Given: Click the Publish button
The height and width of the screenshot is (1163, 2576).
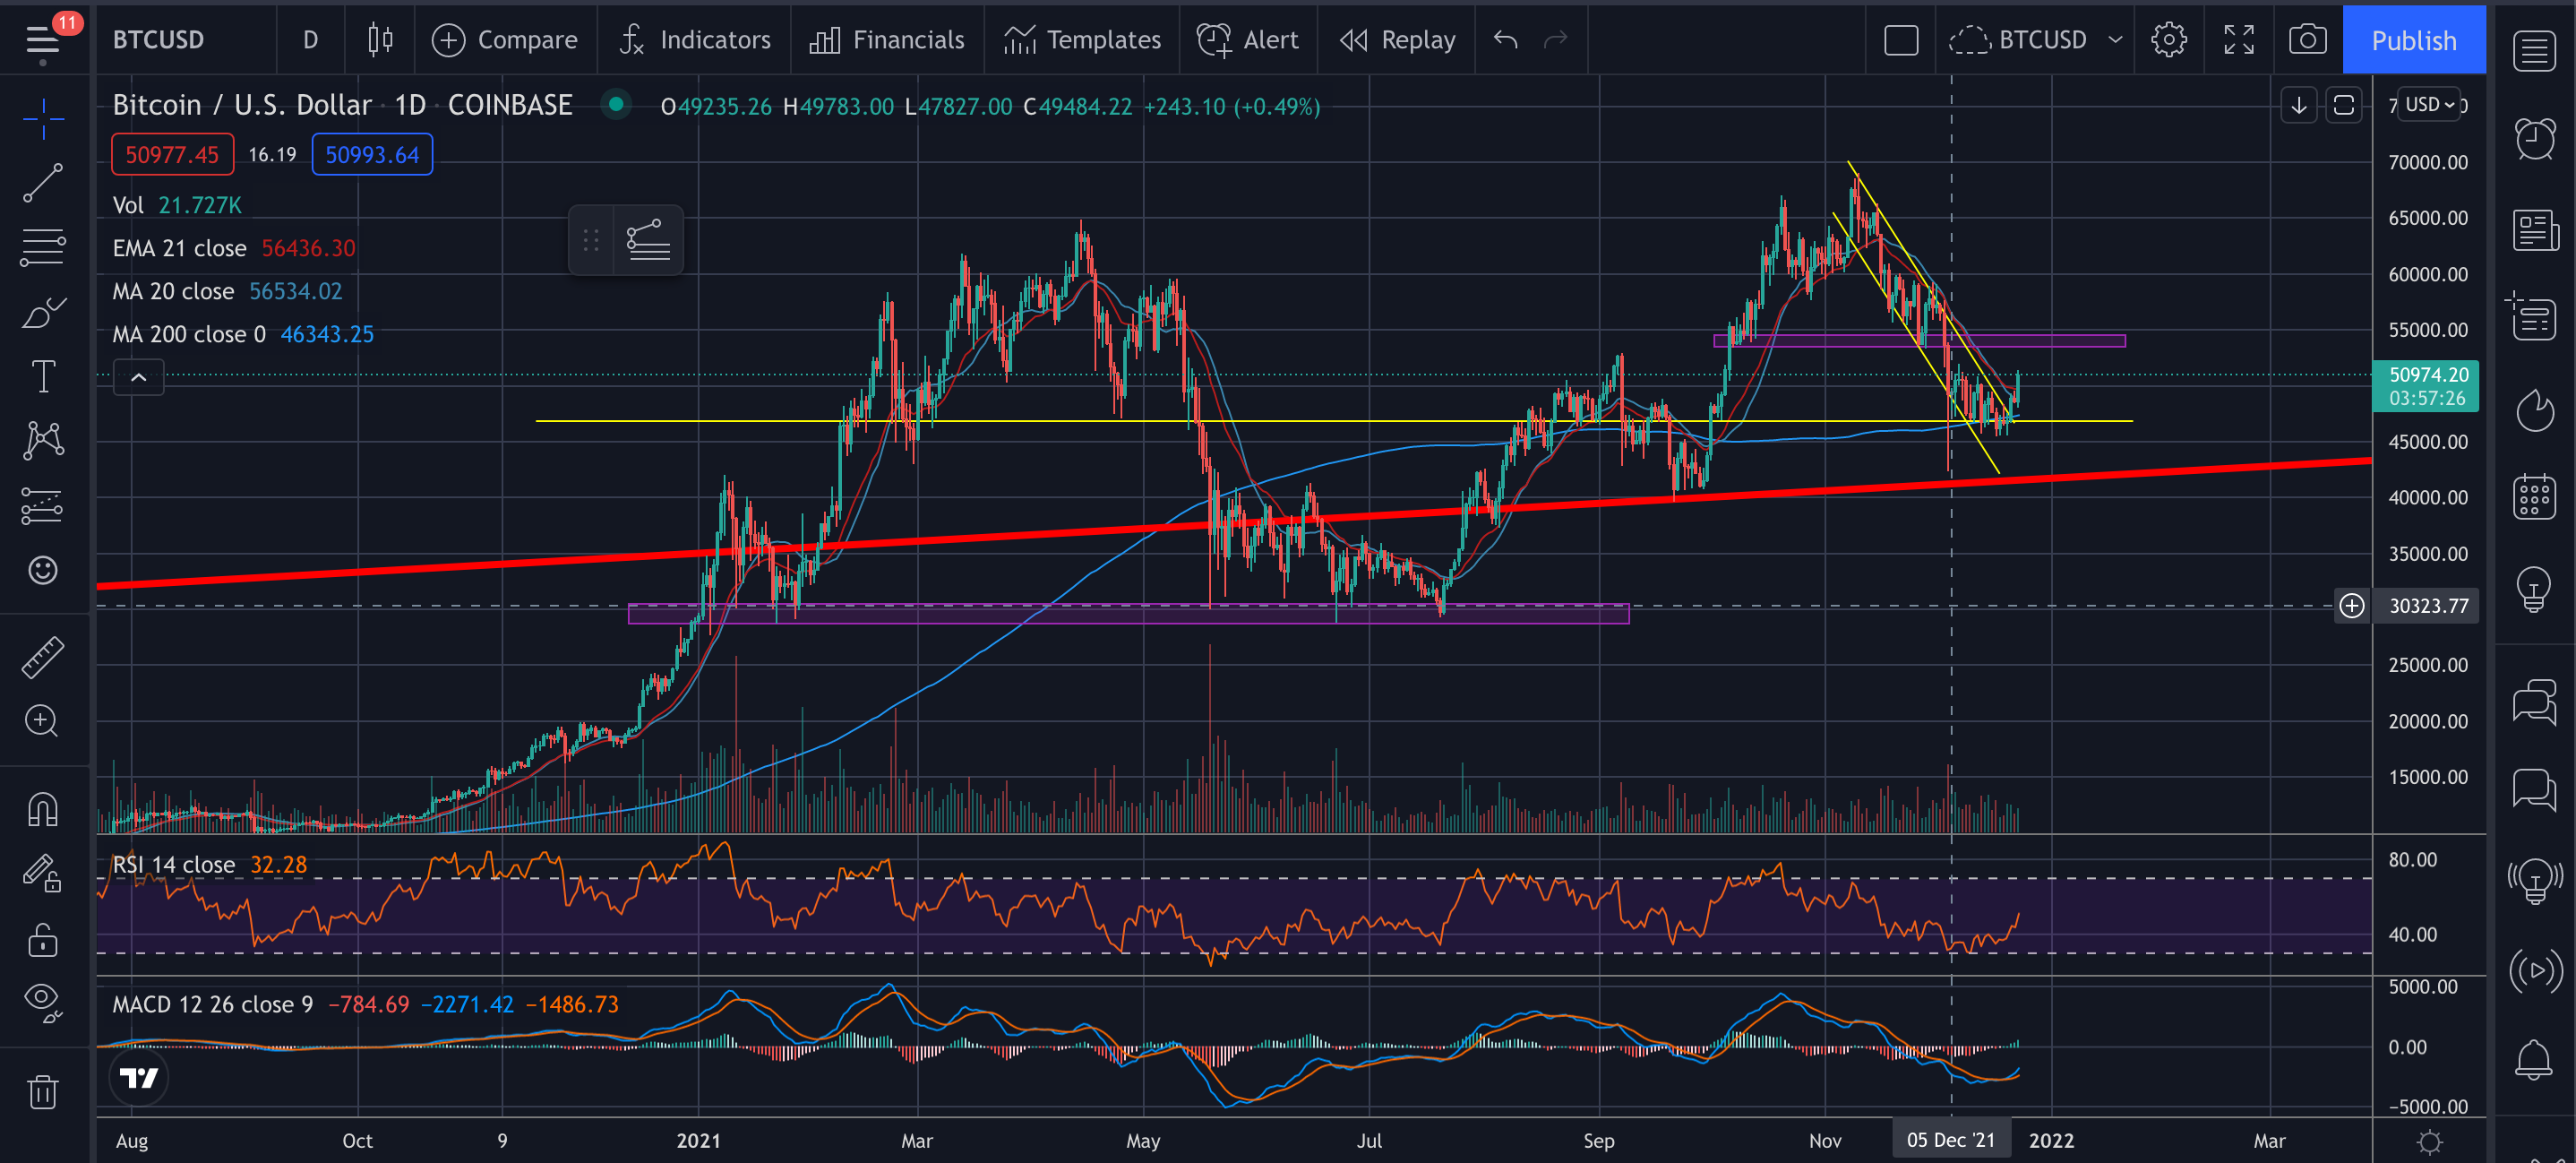Looking at the screenshot, I should pos(2413,40).
